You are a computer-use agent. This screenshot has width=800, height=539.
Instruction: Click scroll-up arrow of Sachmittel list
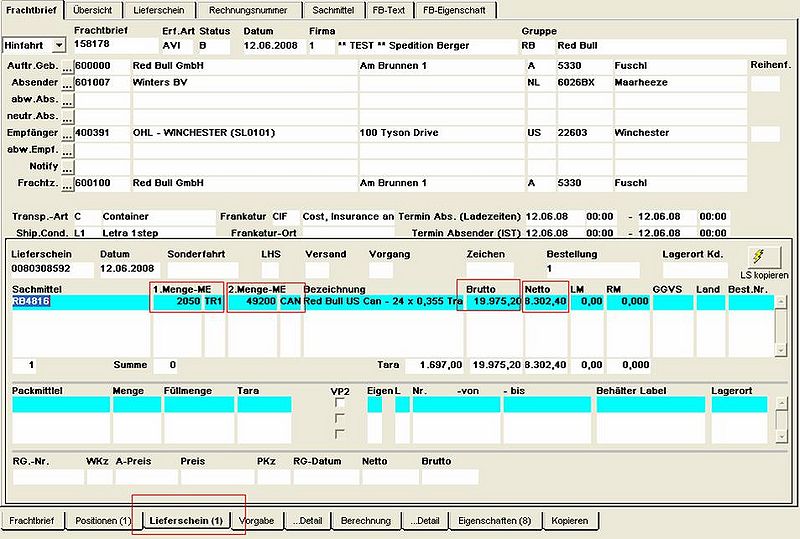click(780, 302)
